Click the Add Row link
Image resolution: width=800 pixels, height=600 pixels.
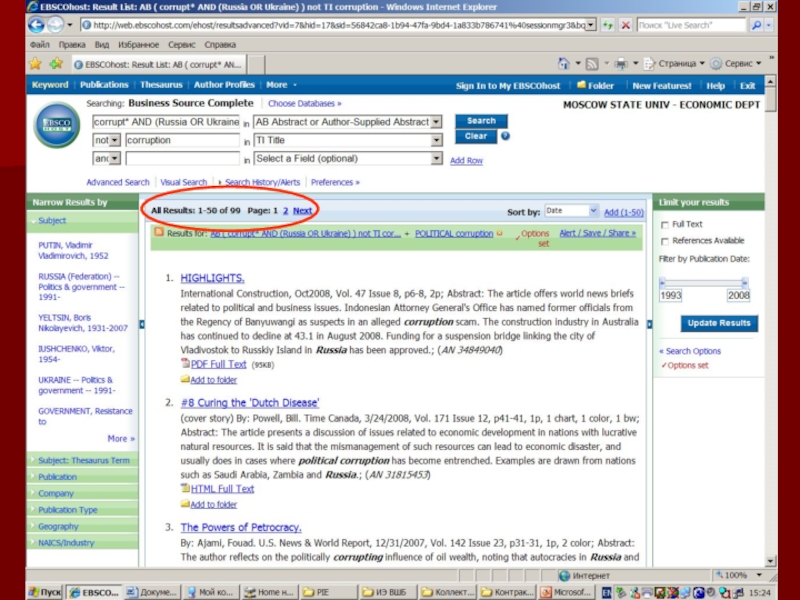[466, 160]
